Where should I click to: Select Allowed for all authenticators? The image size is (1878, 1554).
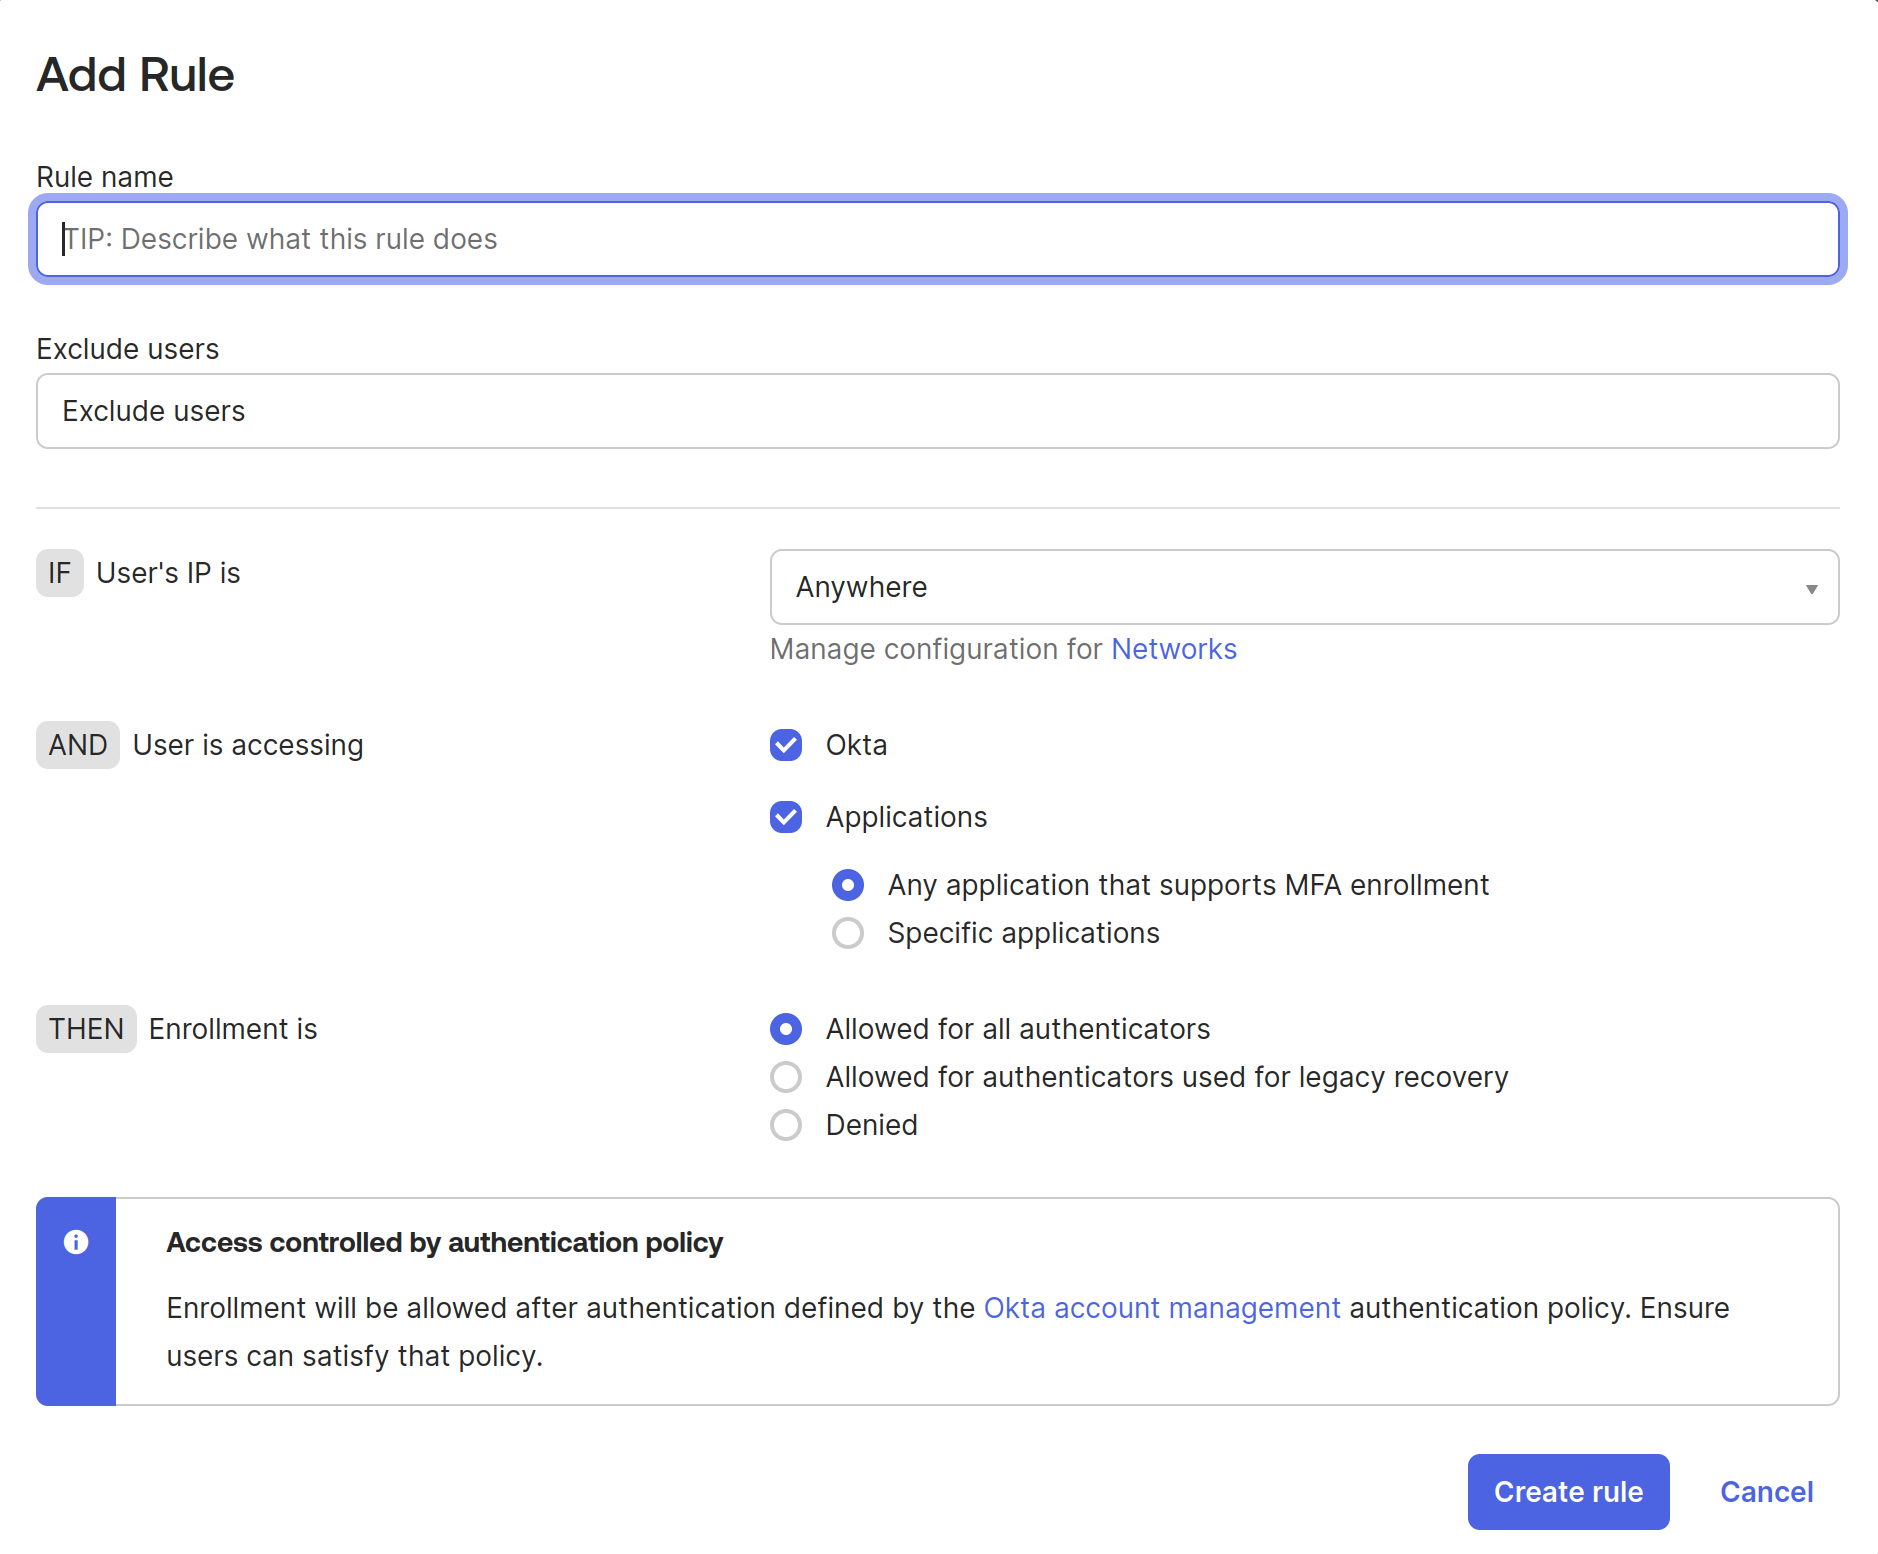click(786, 1029)
